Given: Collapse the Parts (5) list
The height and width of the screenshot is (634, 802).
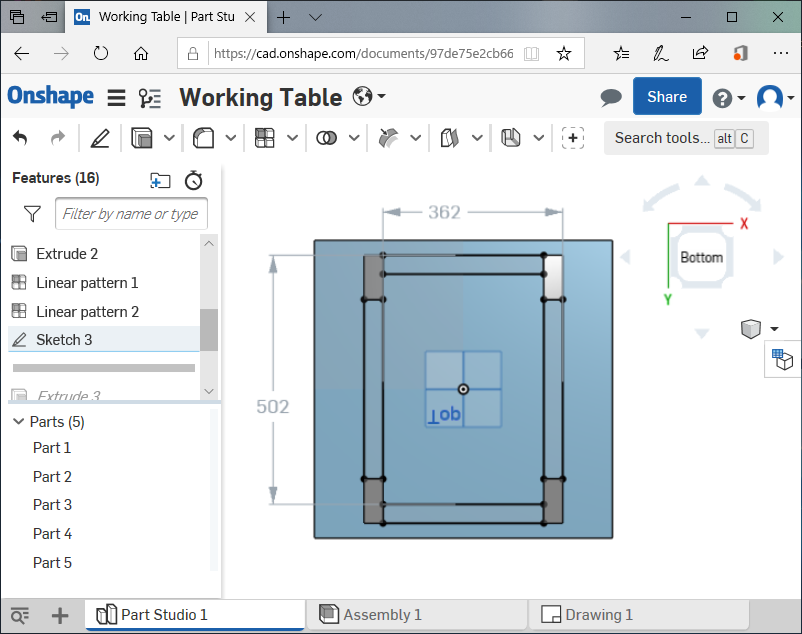Looking at the screenshot, I should pyautogui.click(x=18, y=421).
